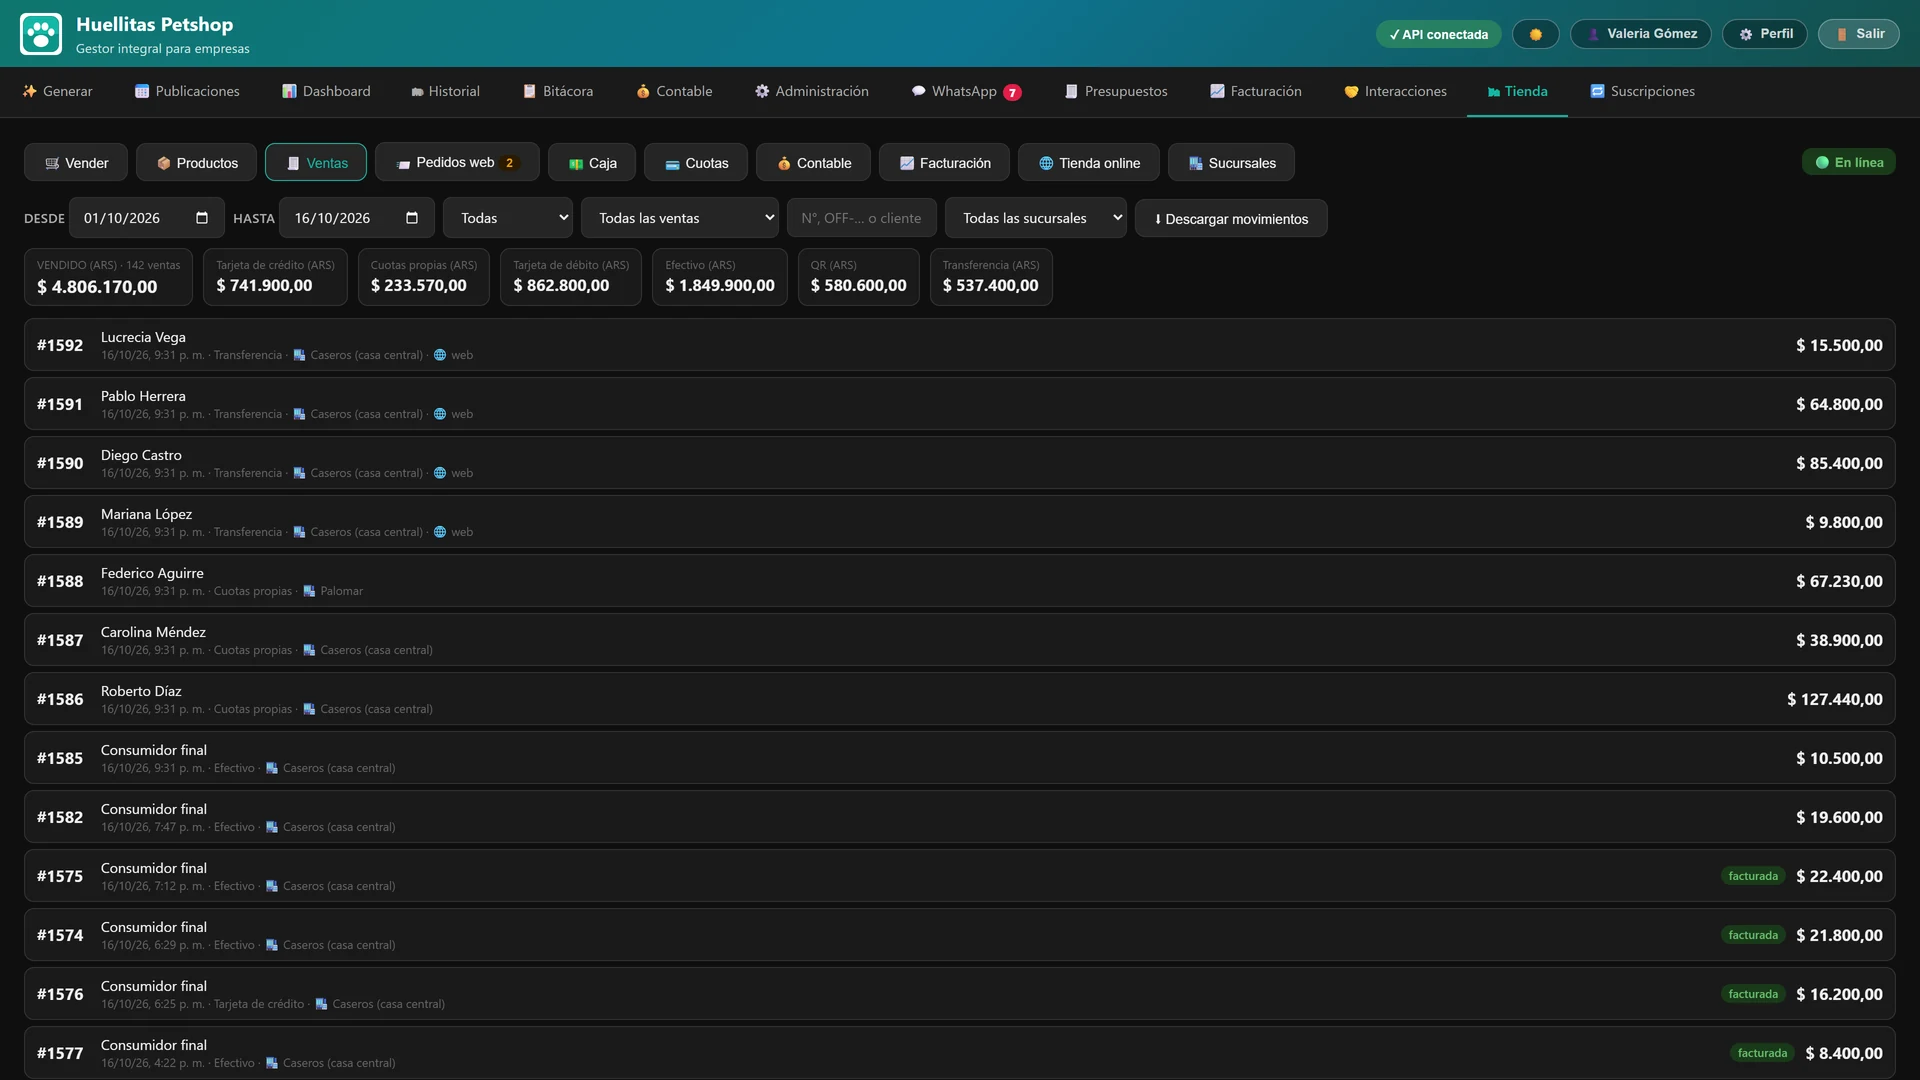Open the Sucursales section
Screen dimensions: 1920x1080
[x=1231, y=162]
